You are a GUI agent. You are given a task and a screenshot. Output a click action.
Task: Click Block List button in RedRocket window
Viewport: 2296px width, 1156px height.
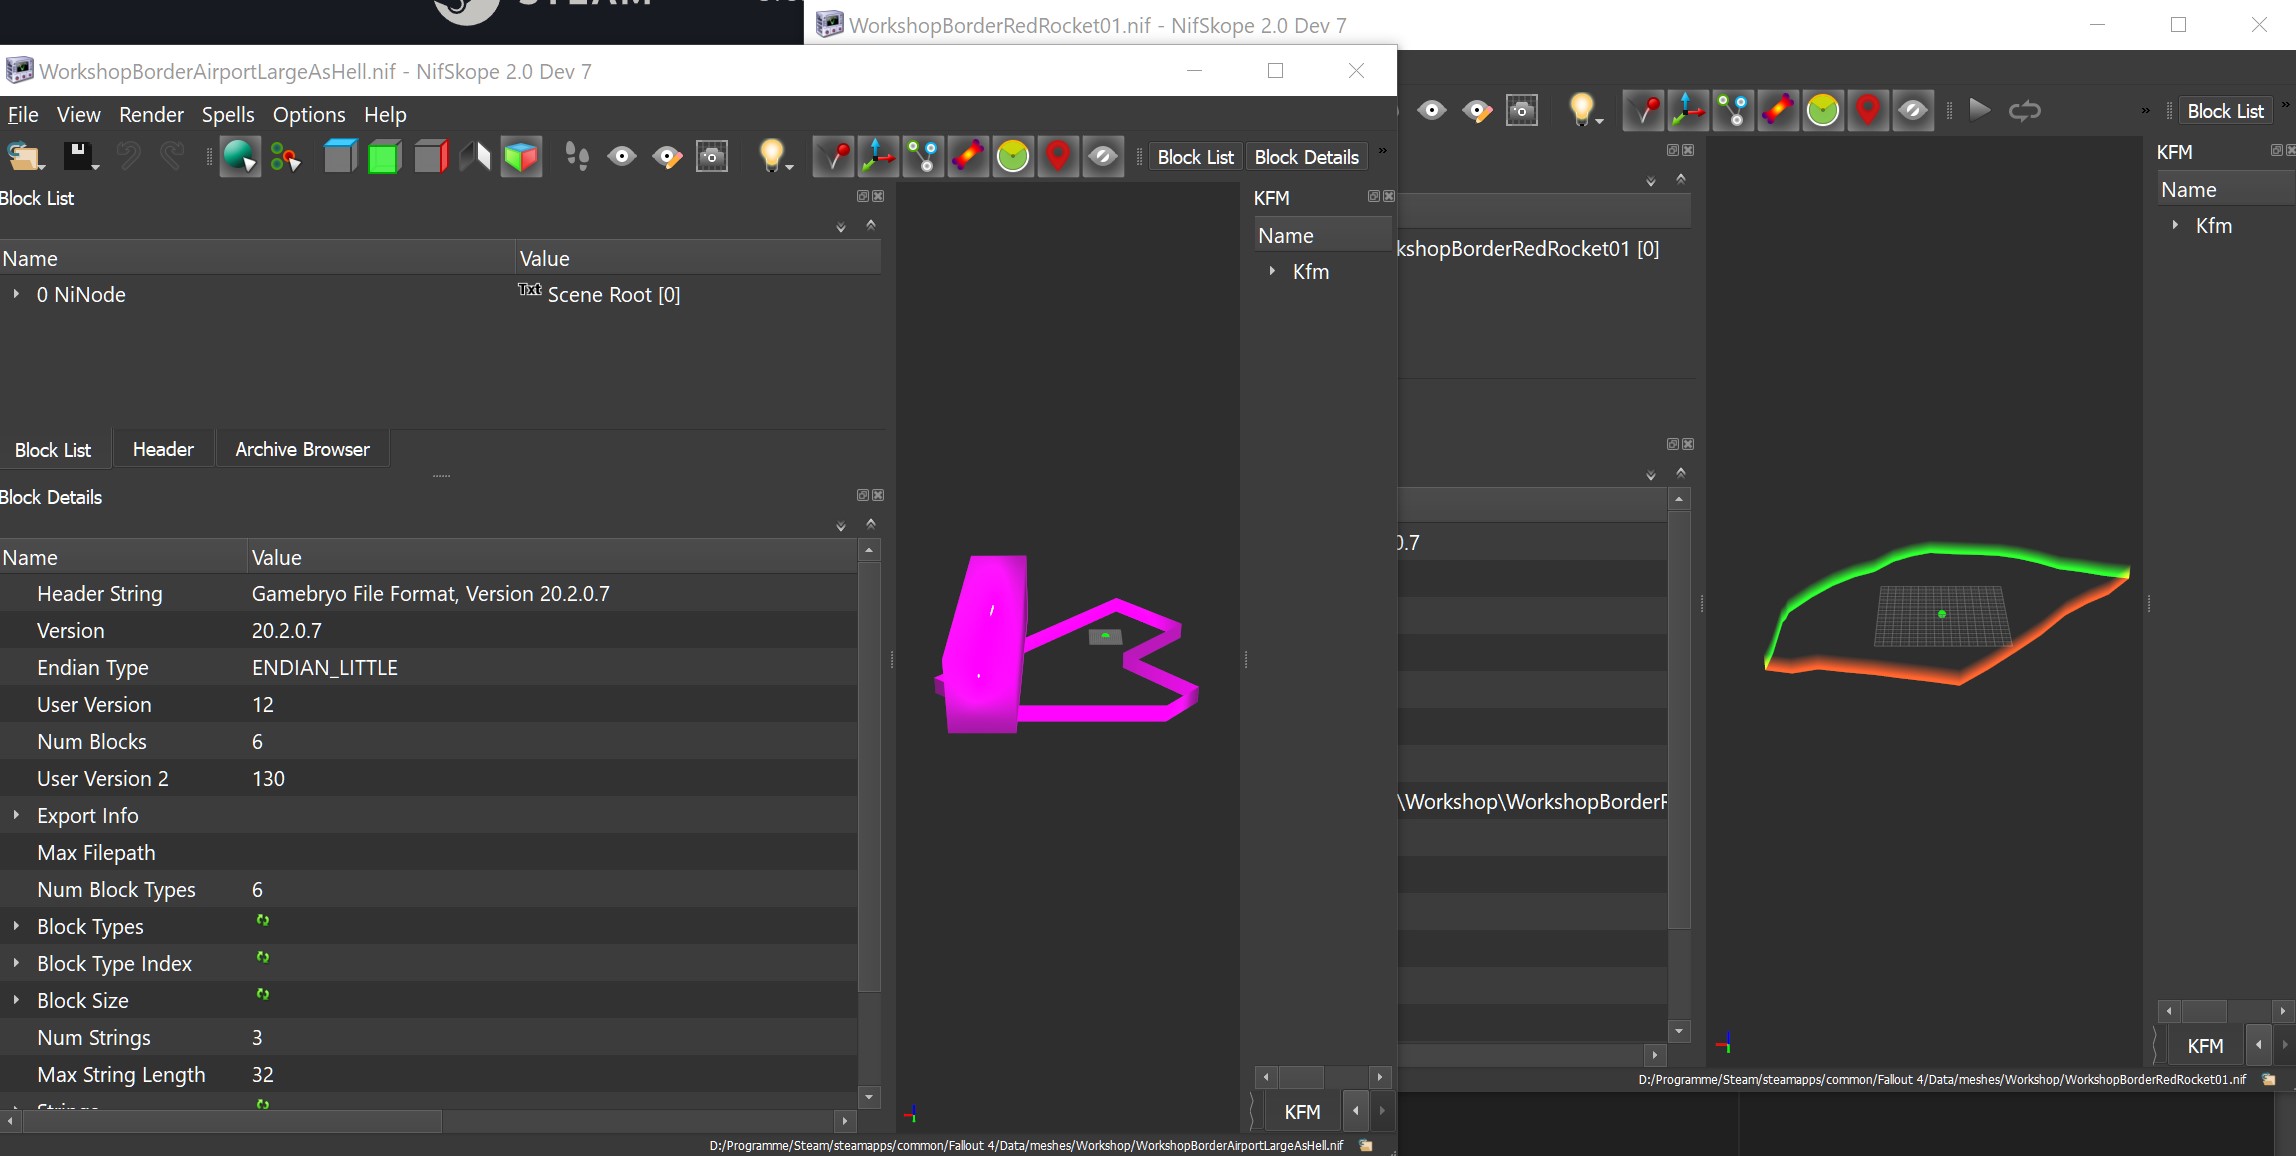pos(2225,111)
